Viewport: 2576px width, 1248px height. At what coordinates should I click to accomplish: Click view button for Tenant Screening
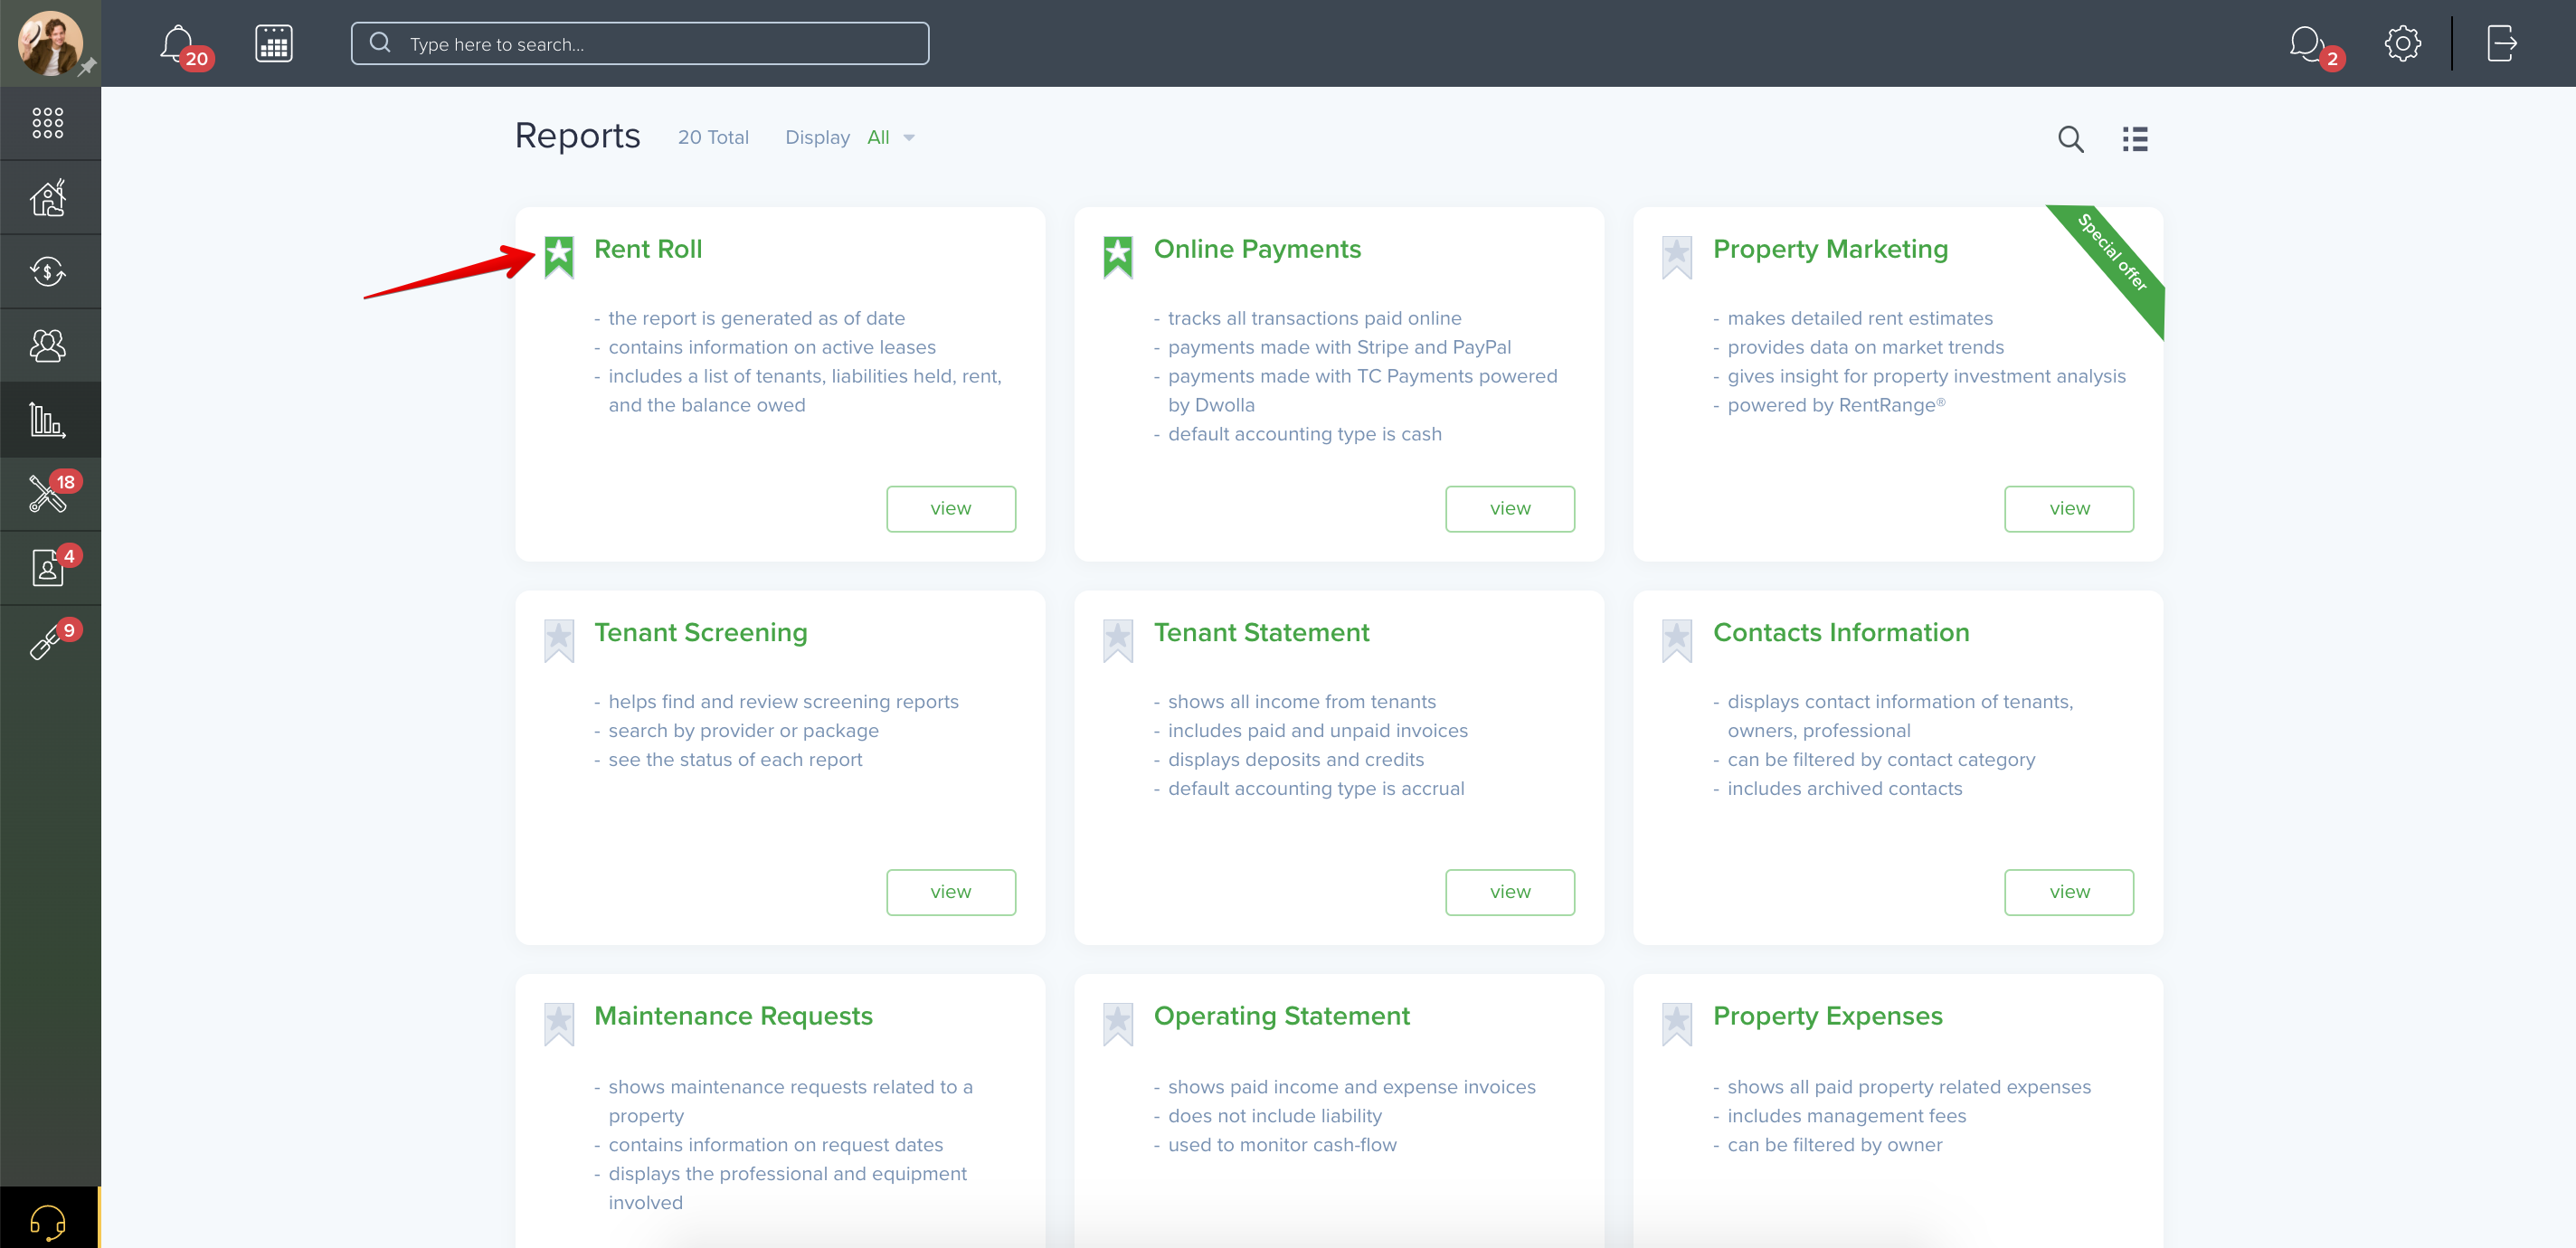point(951,892)
